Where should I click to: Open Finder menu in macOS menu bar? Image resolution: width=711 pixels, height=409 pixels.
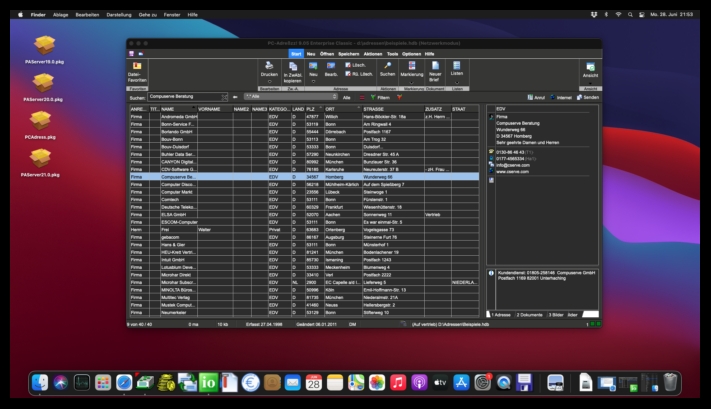click(38, 15)
